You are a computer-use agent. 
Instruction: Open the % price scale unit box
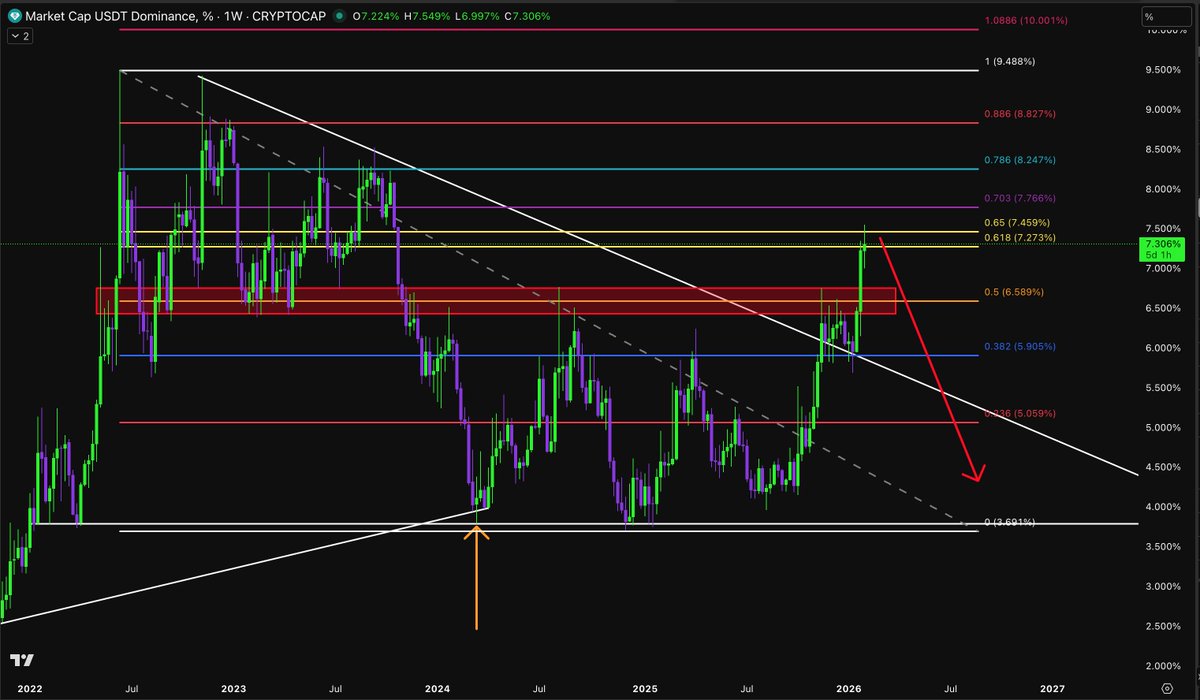click(1166, 17)
